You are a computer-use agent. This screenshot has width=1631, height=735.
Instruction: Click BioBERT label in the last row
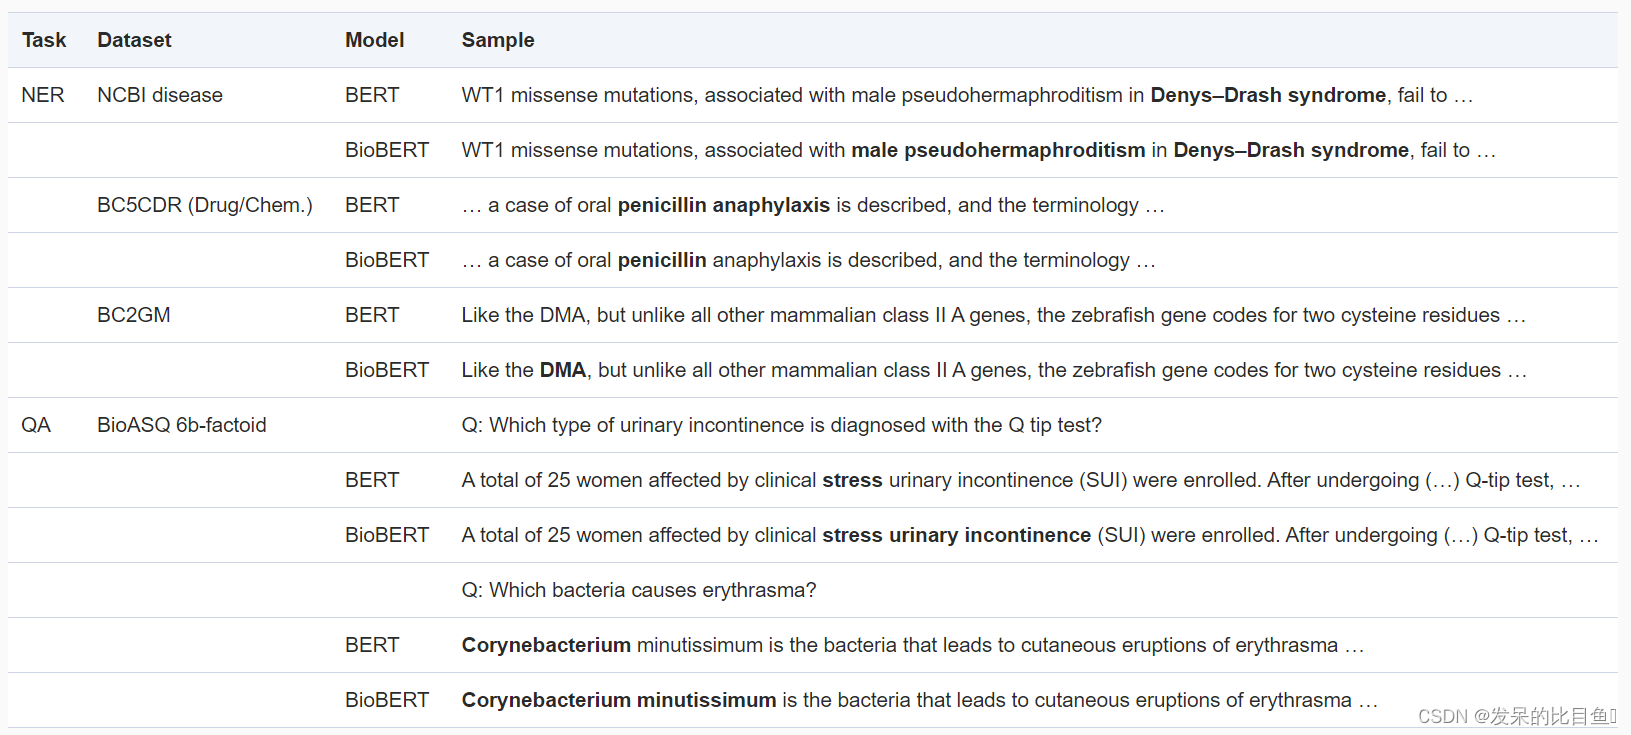tap(387, 700)
